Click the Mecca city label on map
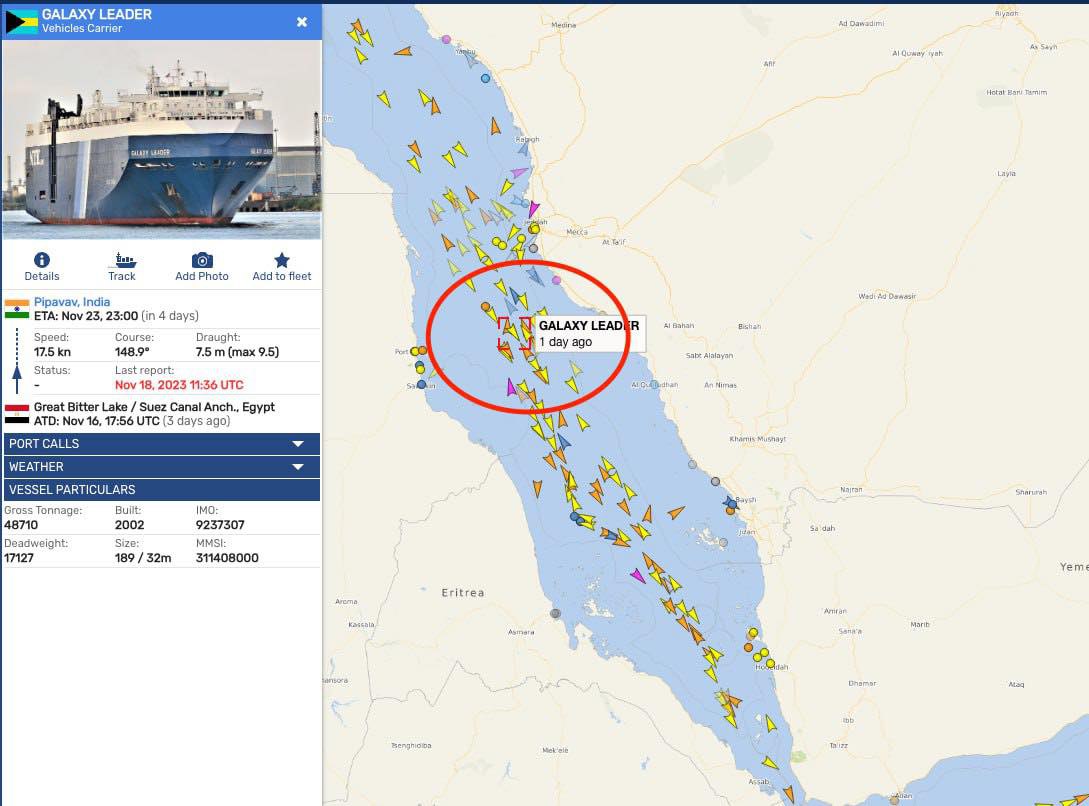This screenshot has height=806, width=1089. click(577, 232)
